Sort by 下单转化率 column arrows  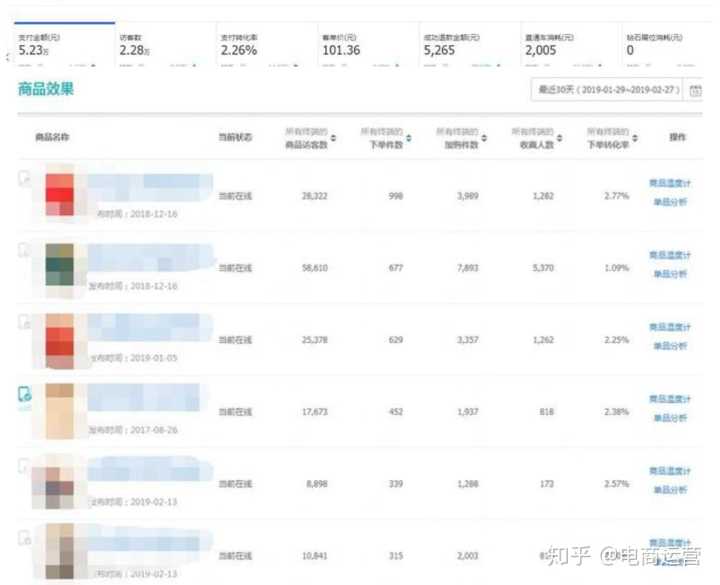pyautogui.click(x=637, y=137)
